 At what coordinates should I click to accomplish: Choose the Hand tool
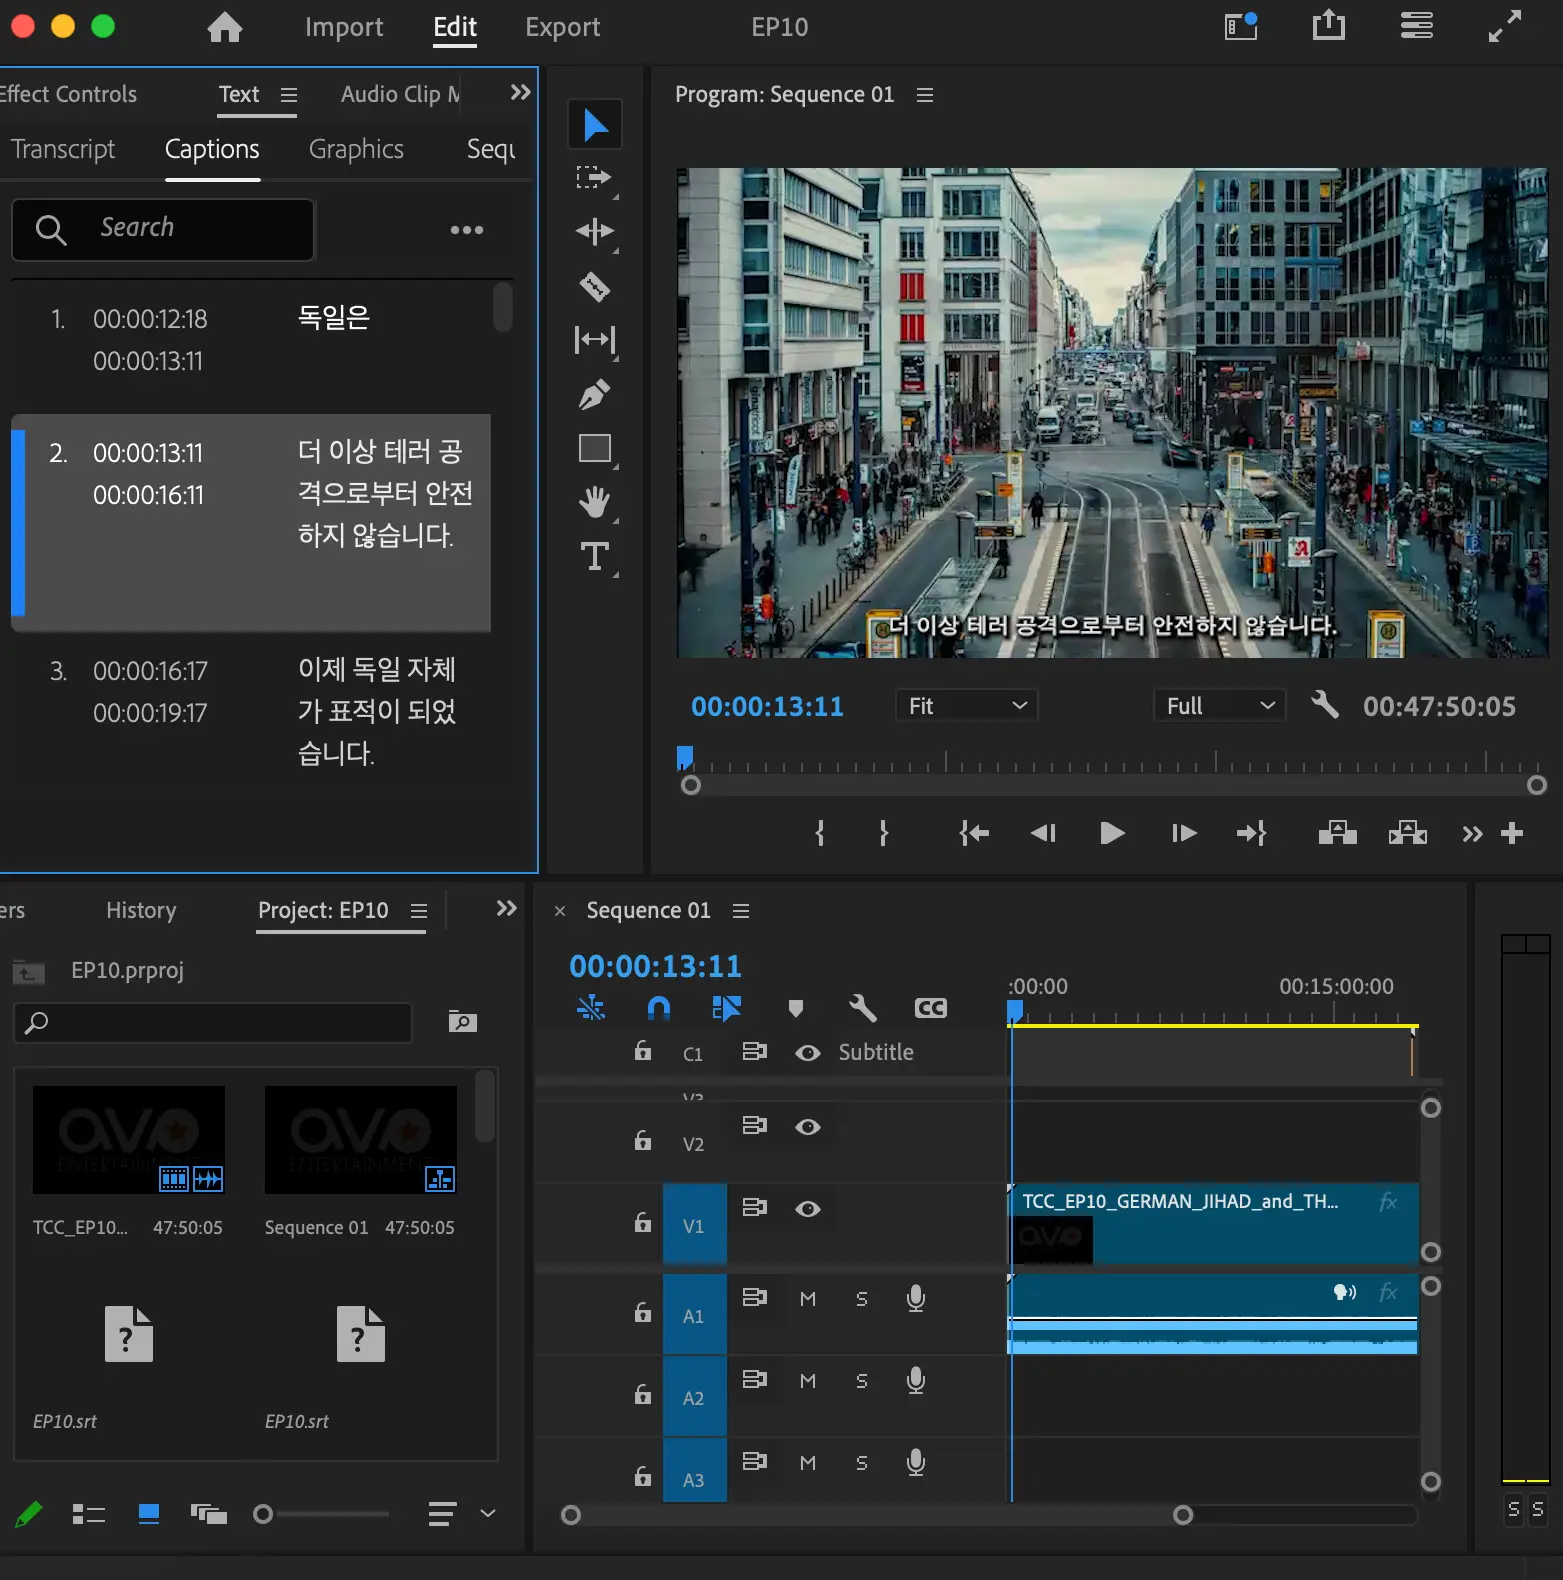point(594,502)
